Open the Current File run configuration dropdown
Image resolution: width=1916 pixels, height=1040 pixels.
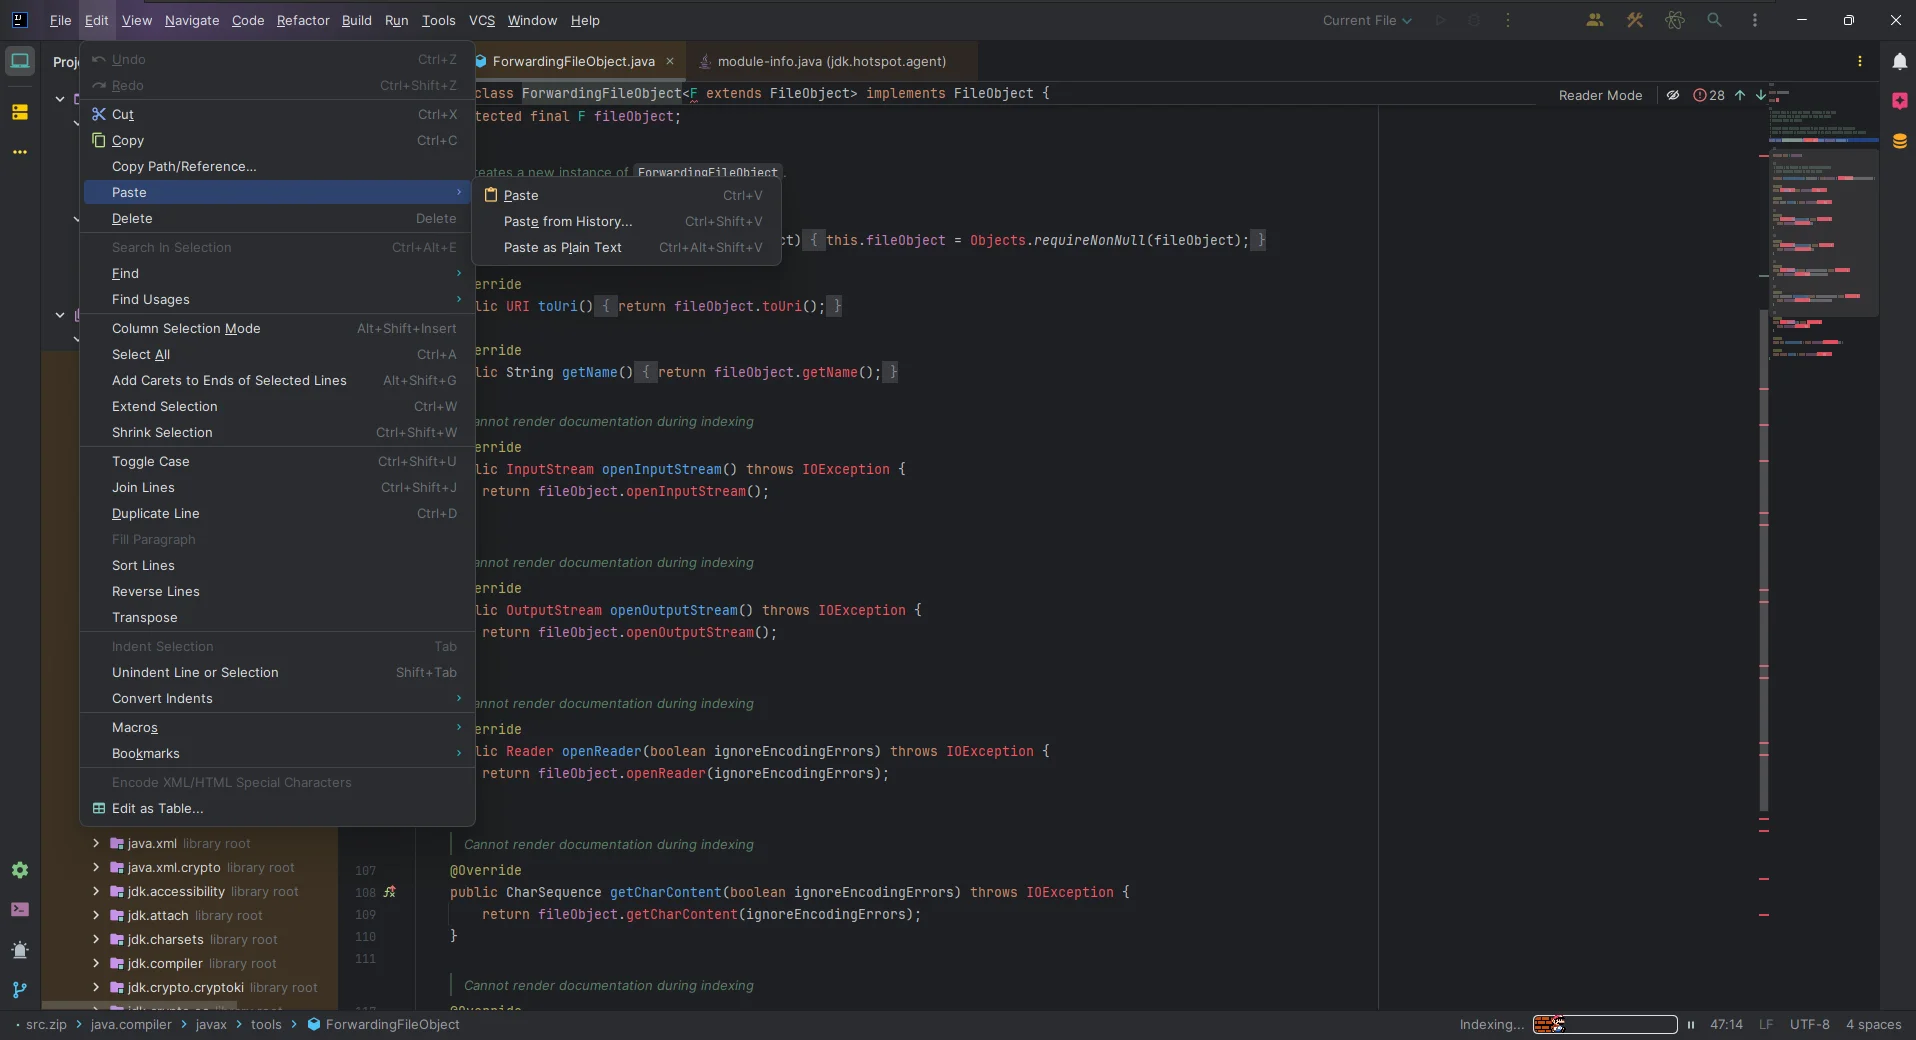click(1366, 20)
